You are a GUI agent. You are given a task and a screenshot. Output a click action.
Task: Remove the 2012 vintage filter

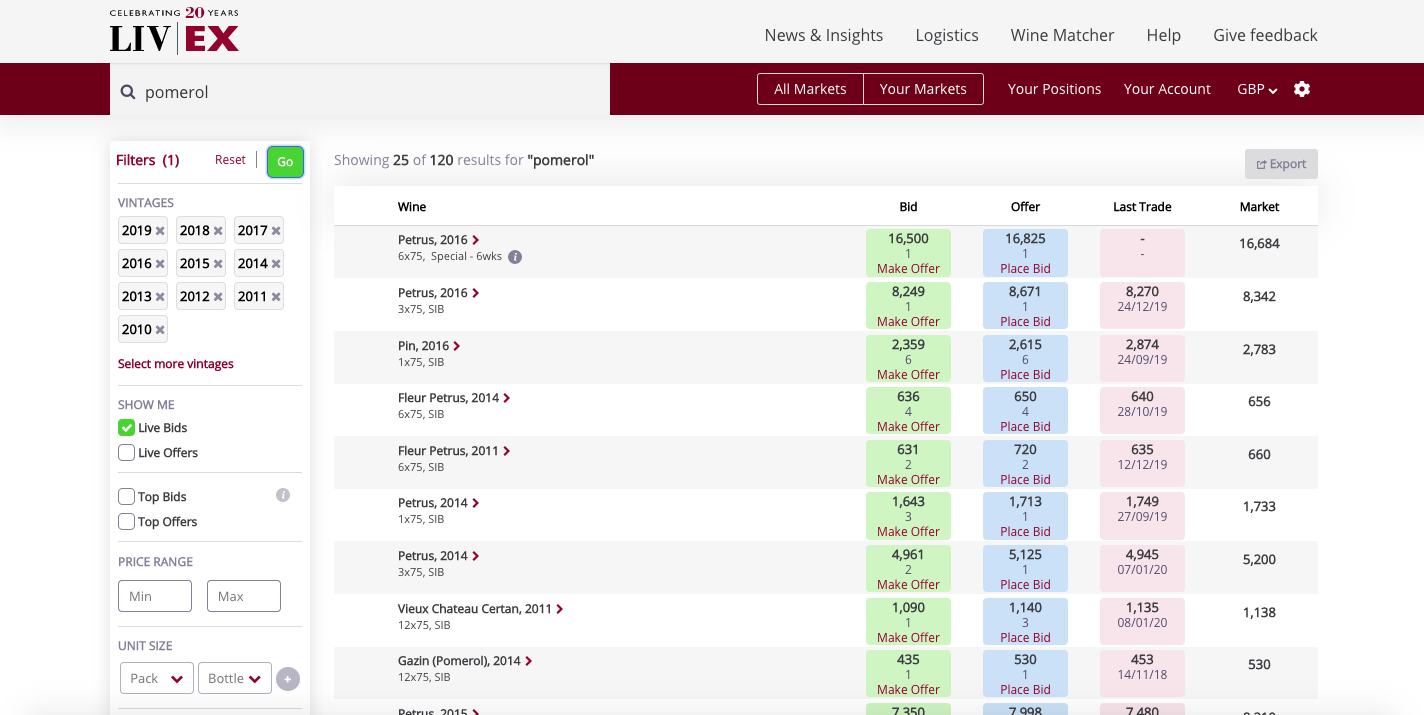click(218, 297)
